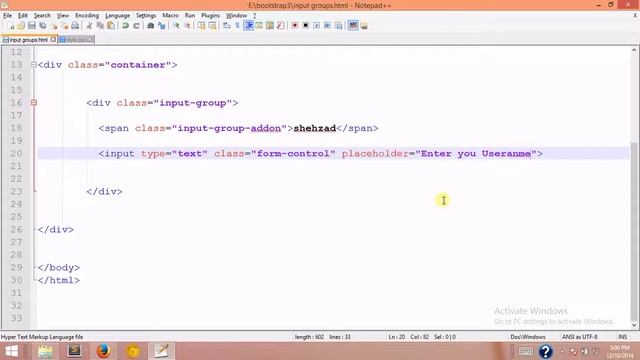Save the recorded macro toolbar icon
640x360 pixels.
338,26
